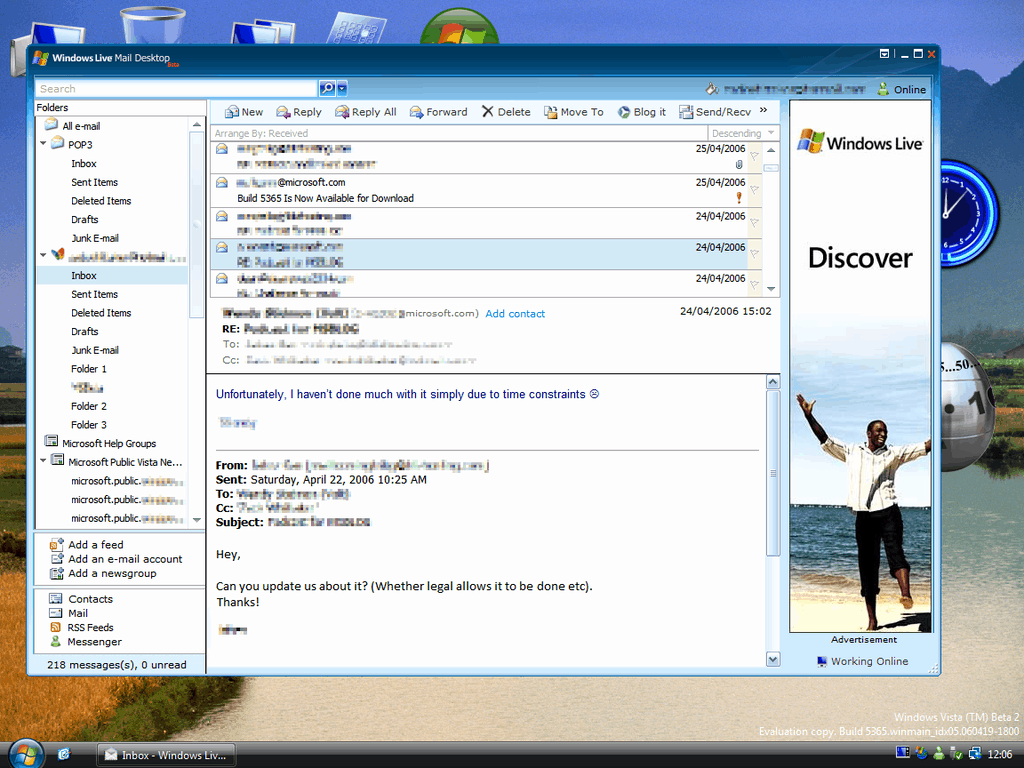Open Microsoft Help Groups in folder list
1024x768 pixels.
tap(108, 443)
